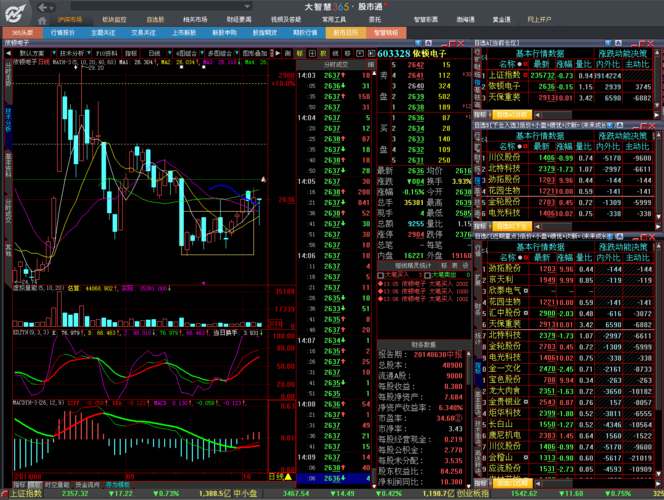664x500 pixels.
Task: Click the 图形叠加 button
Action: coord(255,53)
